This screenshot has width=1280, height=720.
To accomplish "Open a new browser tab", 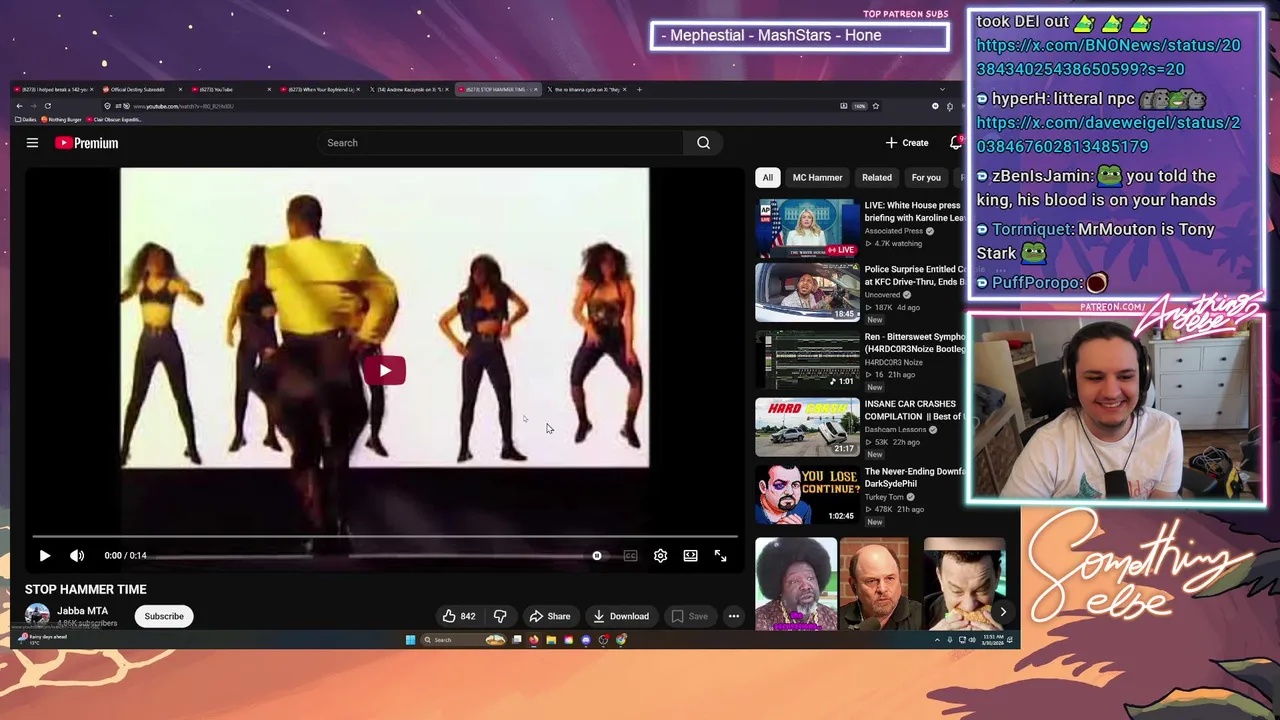I will pyautogui.click(x=640, y=89).
